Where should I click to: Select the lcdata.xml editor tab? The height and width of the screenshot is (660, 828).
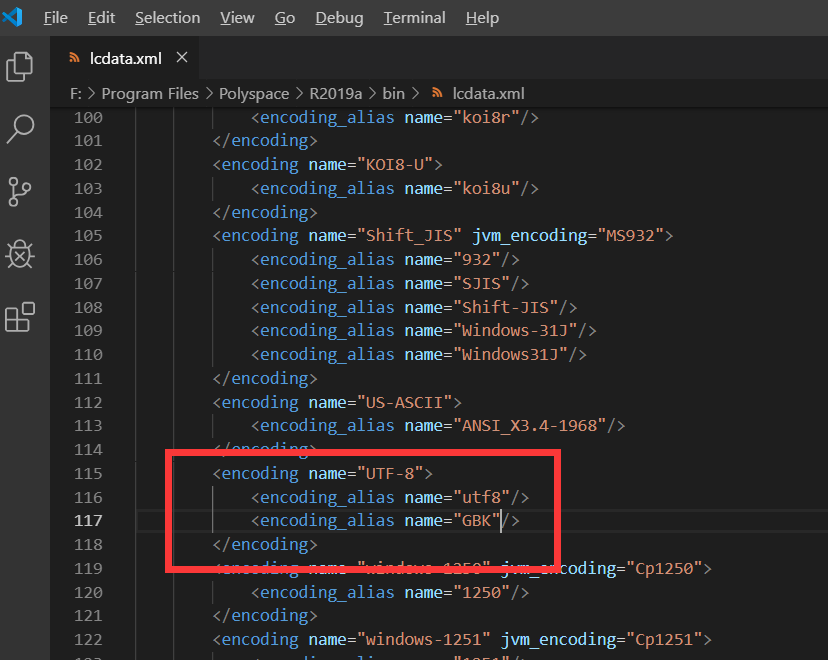(125, 58)
